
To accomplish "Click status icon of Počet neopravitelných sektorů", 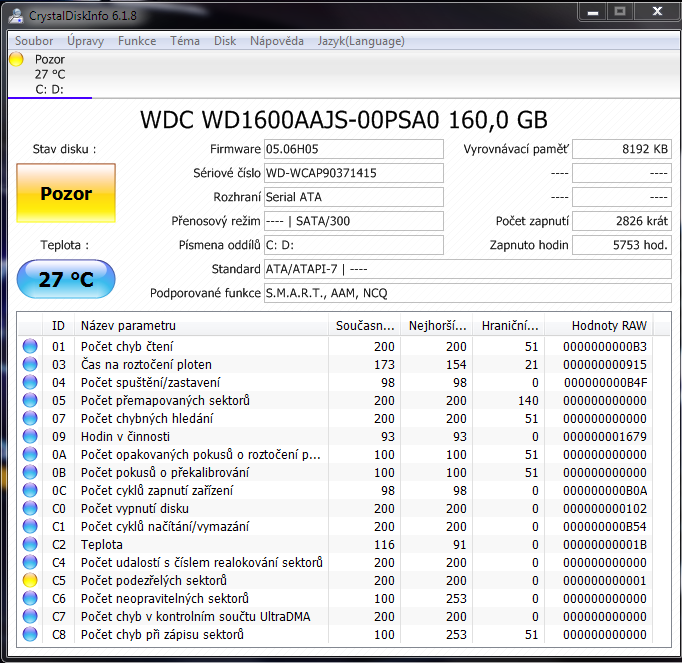I will (30, 598).
